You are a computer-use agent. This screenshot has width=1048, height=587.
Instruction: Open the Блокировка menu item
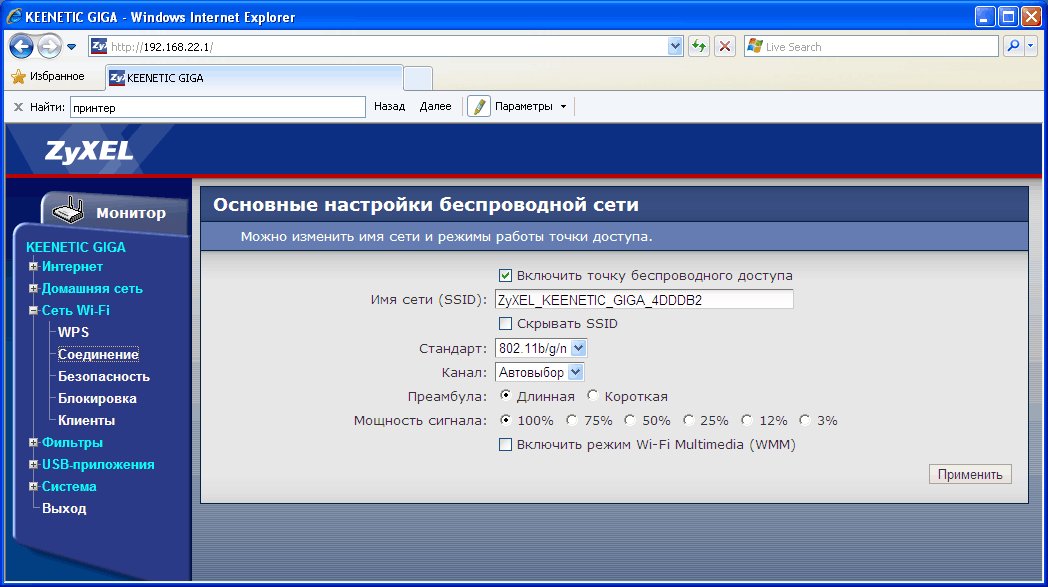pos(97,398)
